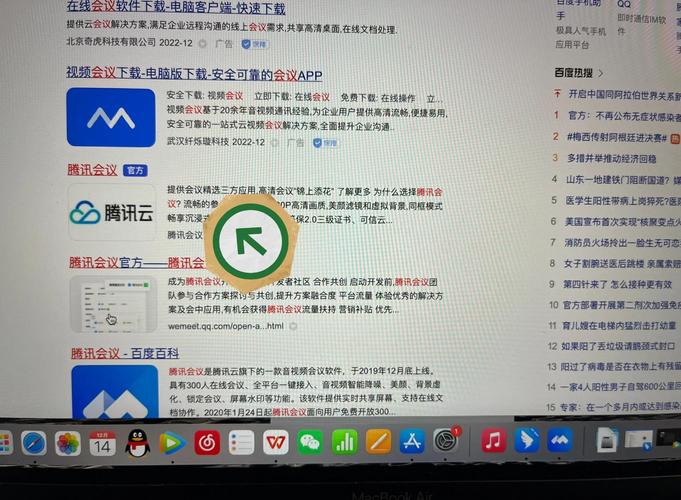
Task: Open Launchpad at the Dock's left edge
Action: (5, 444)
